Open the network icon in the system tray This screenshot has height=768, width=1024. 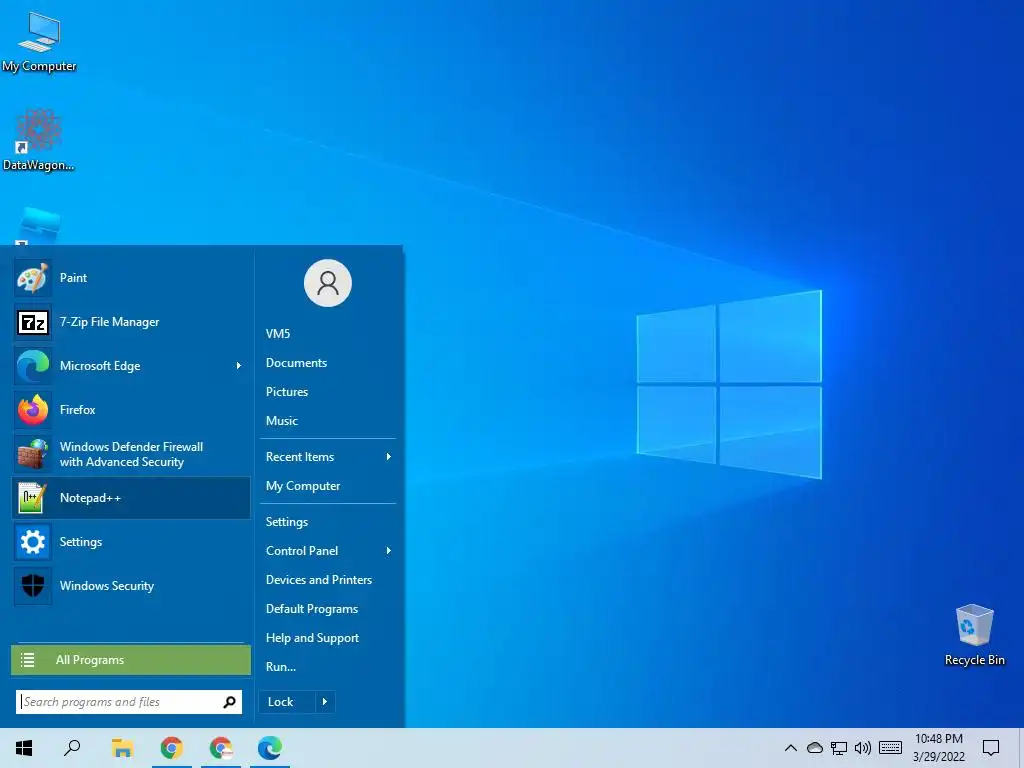(x=839, y=748)
